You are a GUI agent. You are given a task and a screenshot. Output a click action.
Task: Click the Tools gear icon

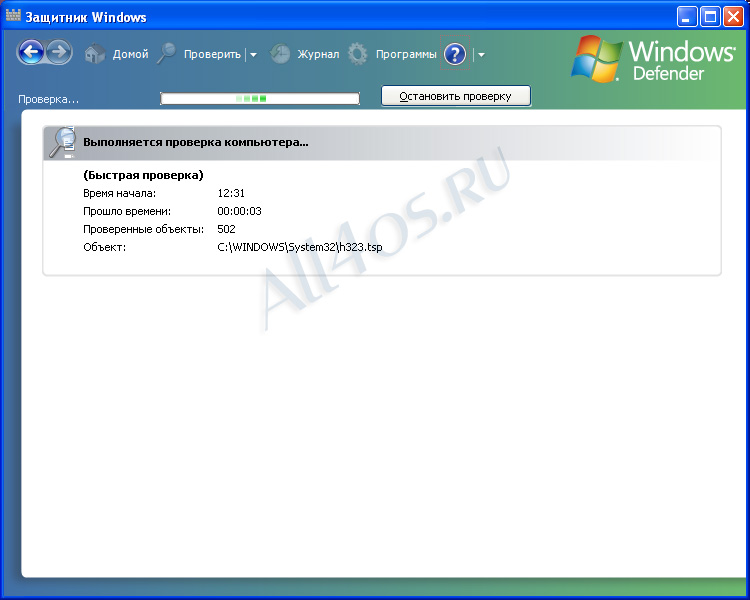point(357,54)
